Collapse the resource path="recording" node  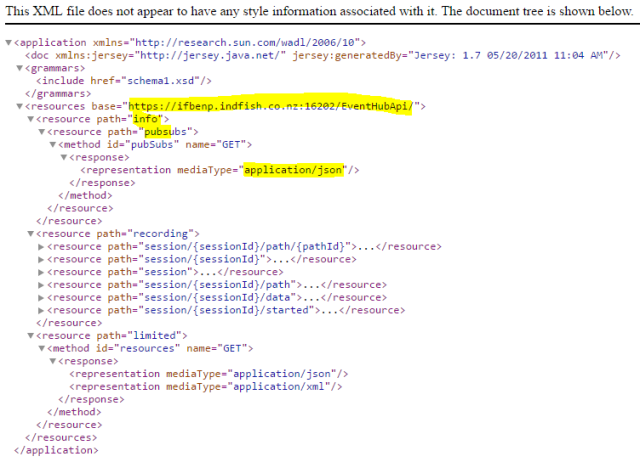click(30, 234)
